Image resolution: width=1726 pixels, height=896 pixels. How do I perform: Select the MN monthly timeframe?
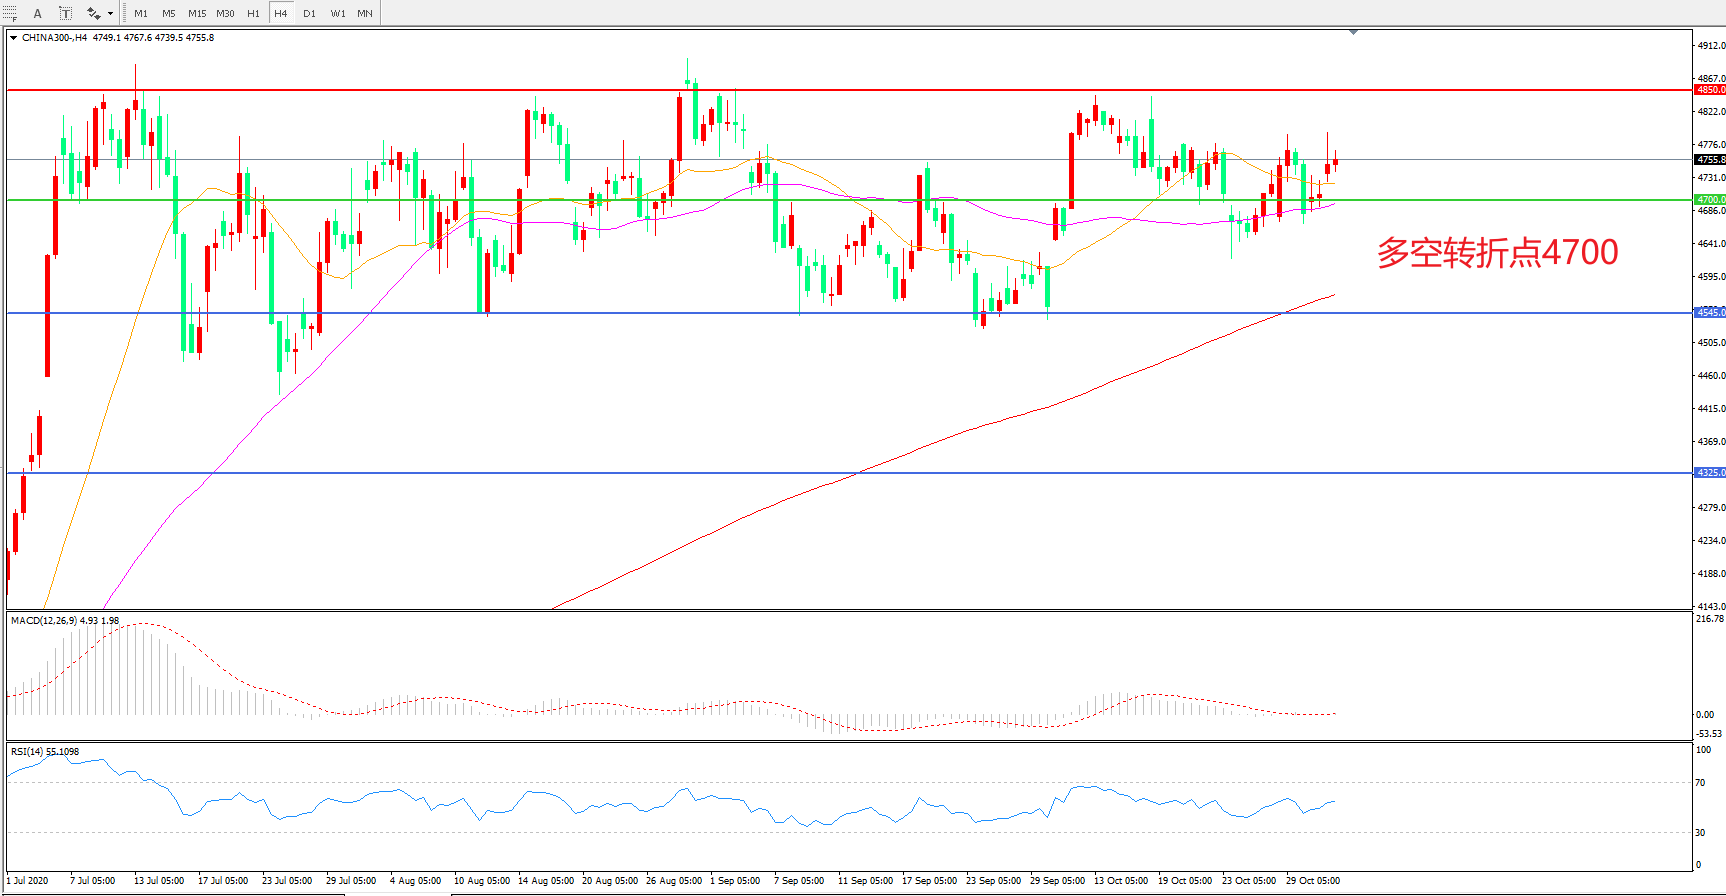coord(365,13)
